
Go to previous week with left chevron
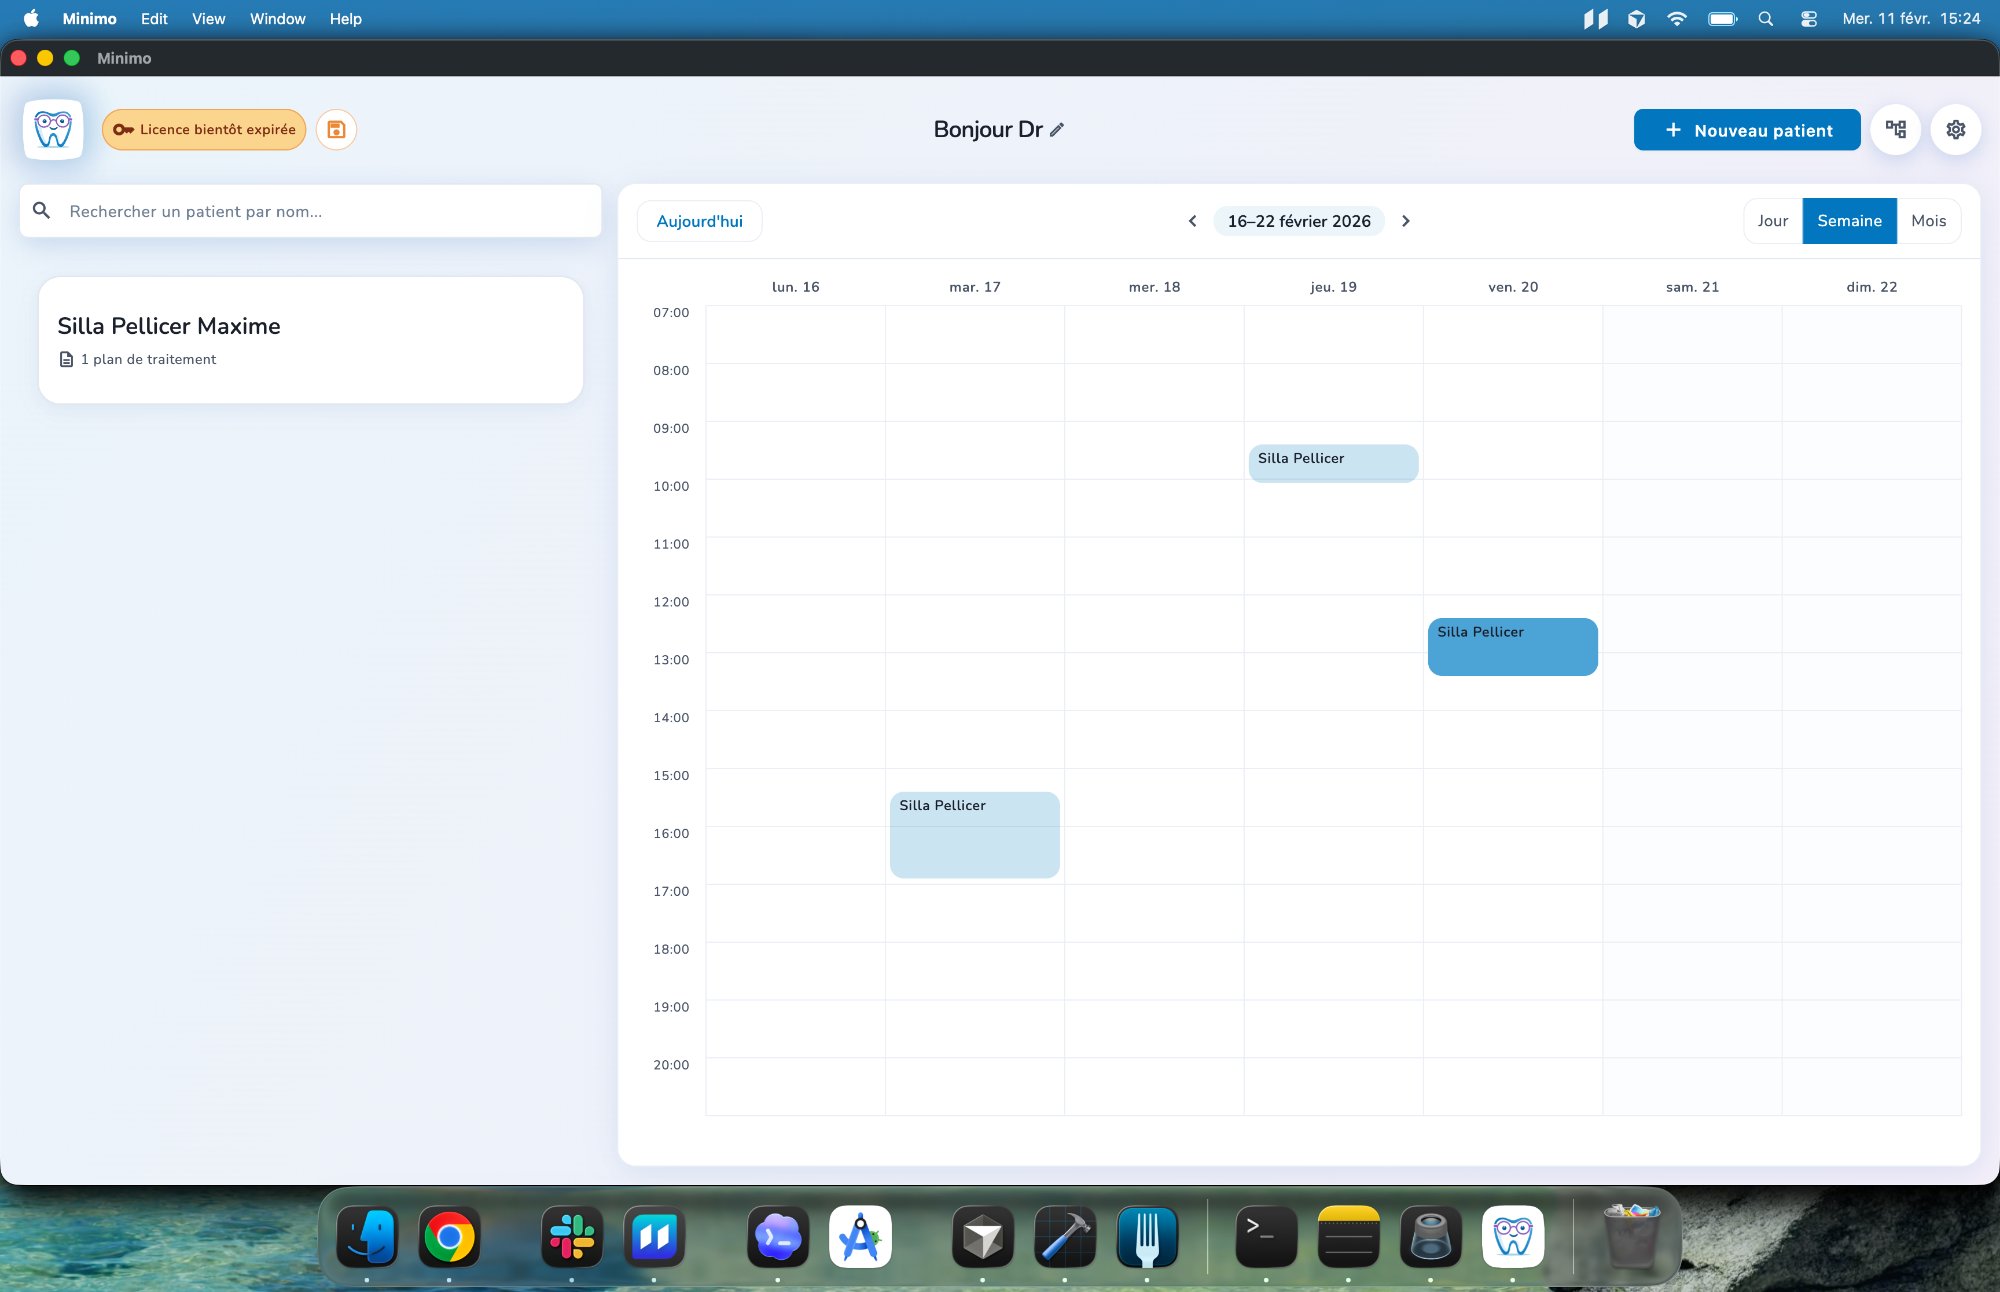tap(1192, 221)
